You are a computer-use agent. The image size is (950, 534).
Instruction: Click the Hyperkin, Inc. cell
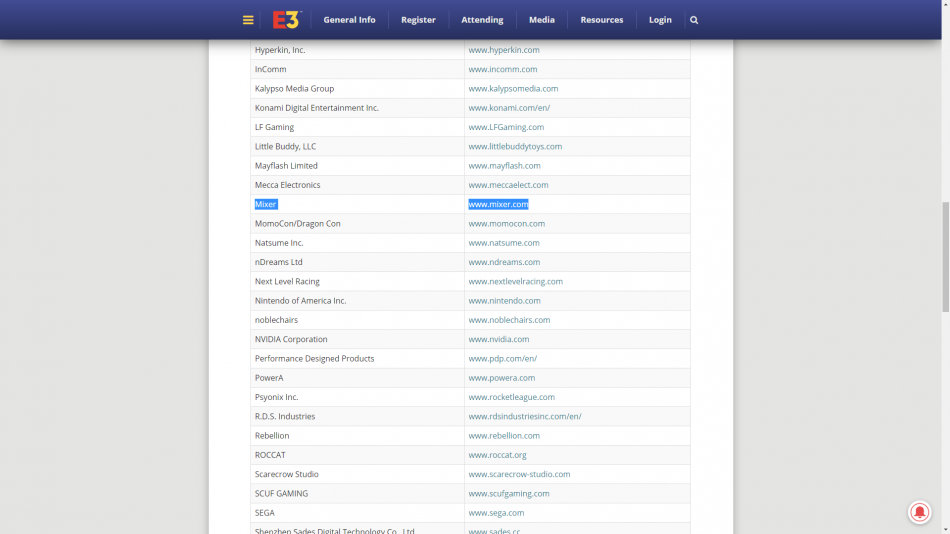[x=357, y=50]
